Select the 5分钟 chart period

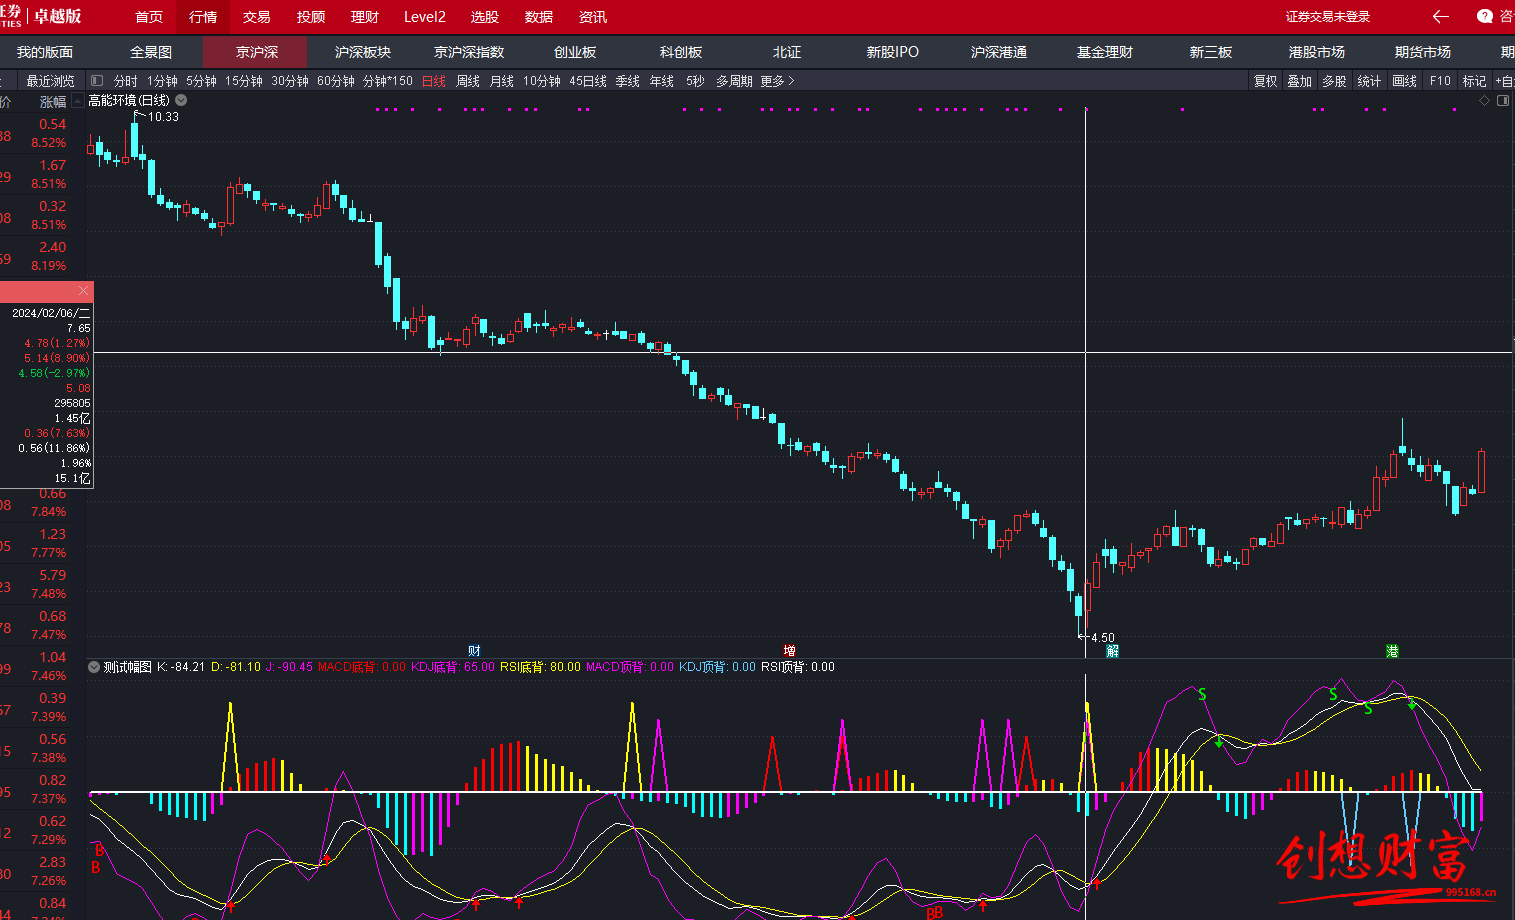click(201, 81)
